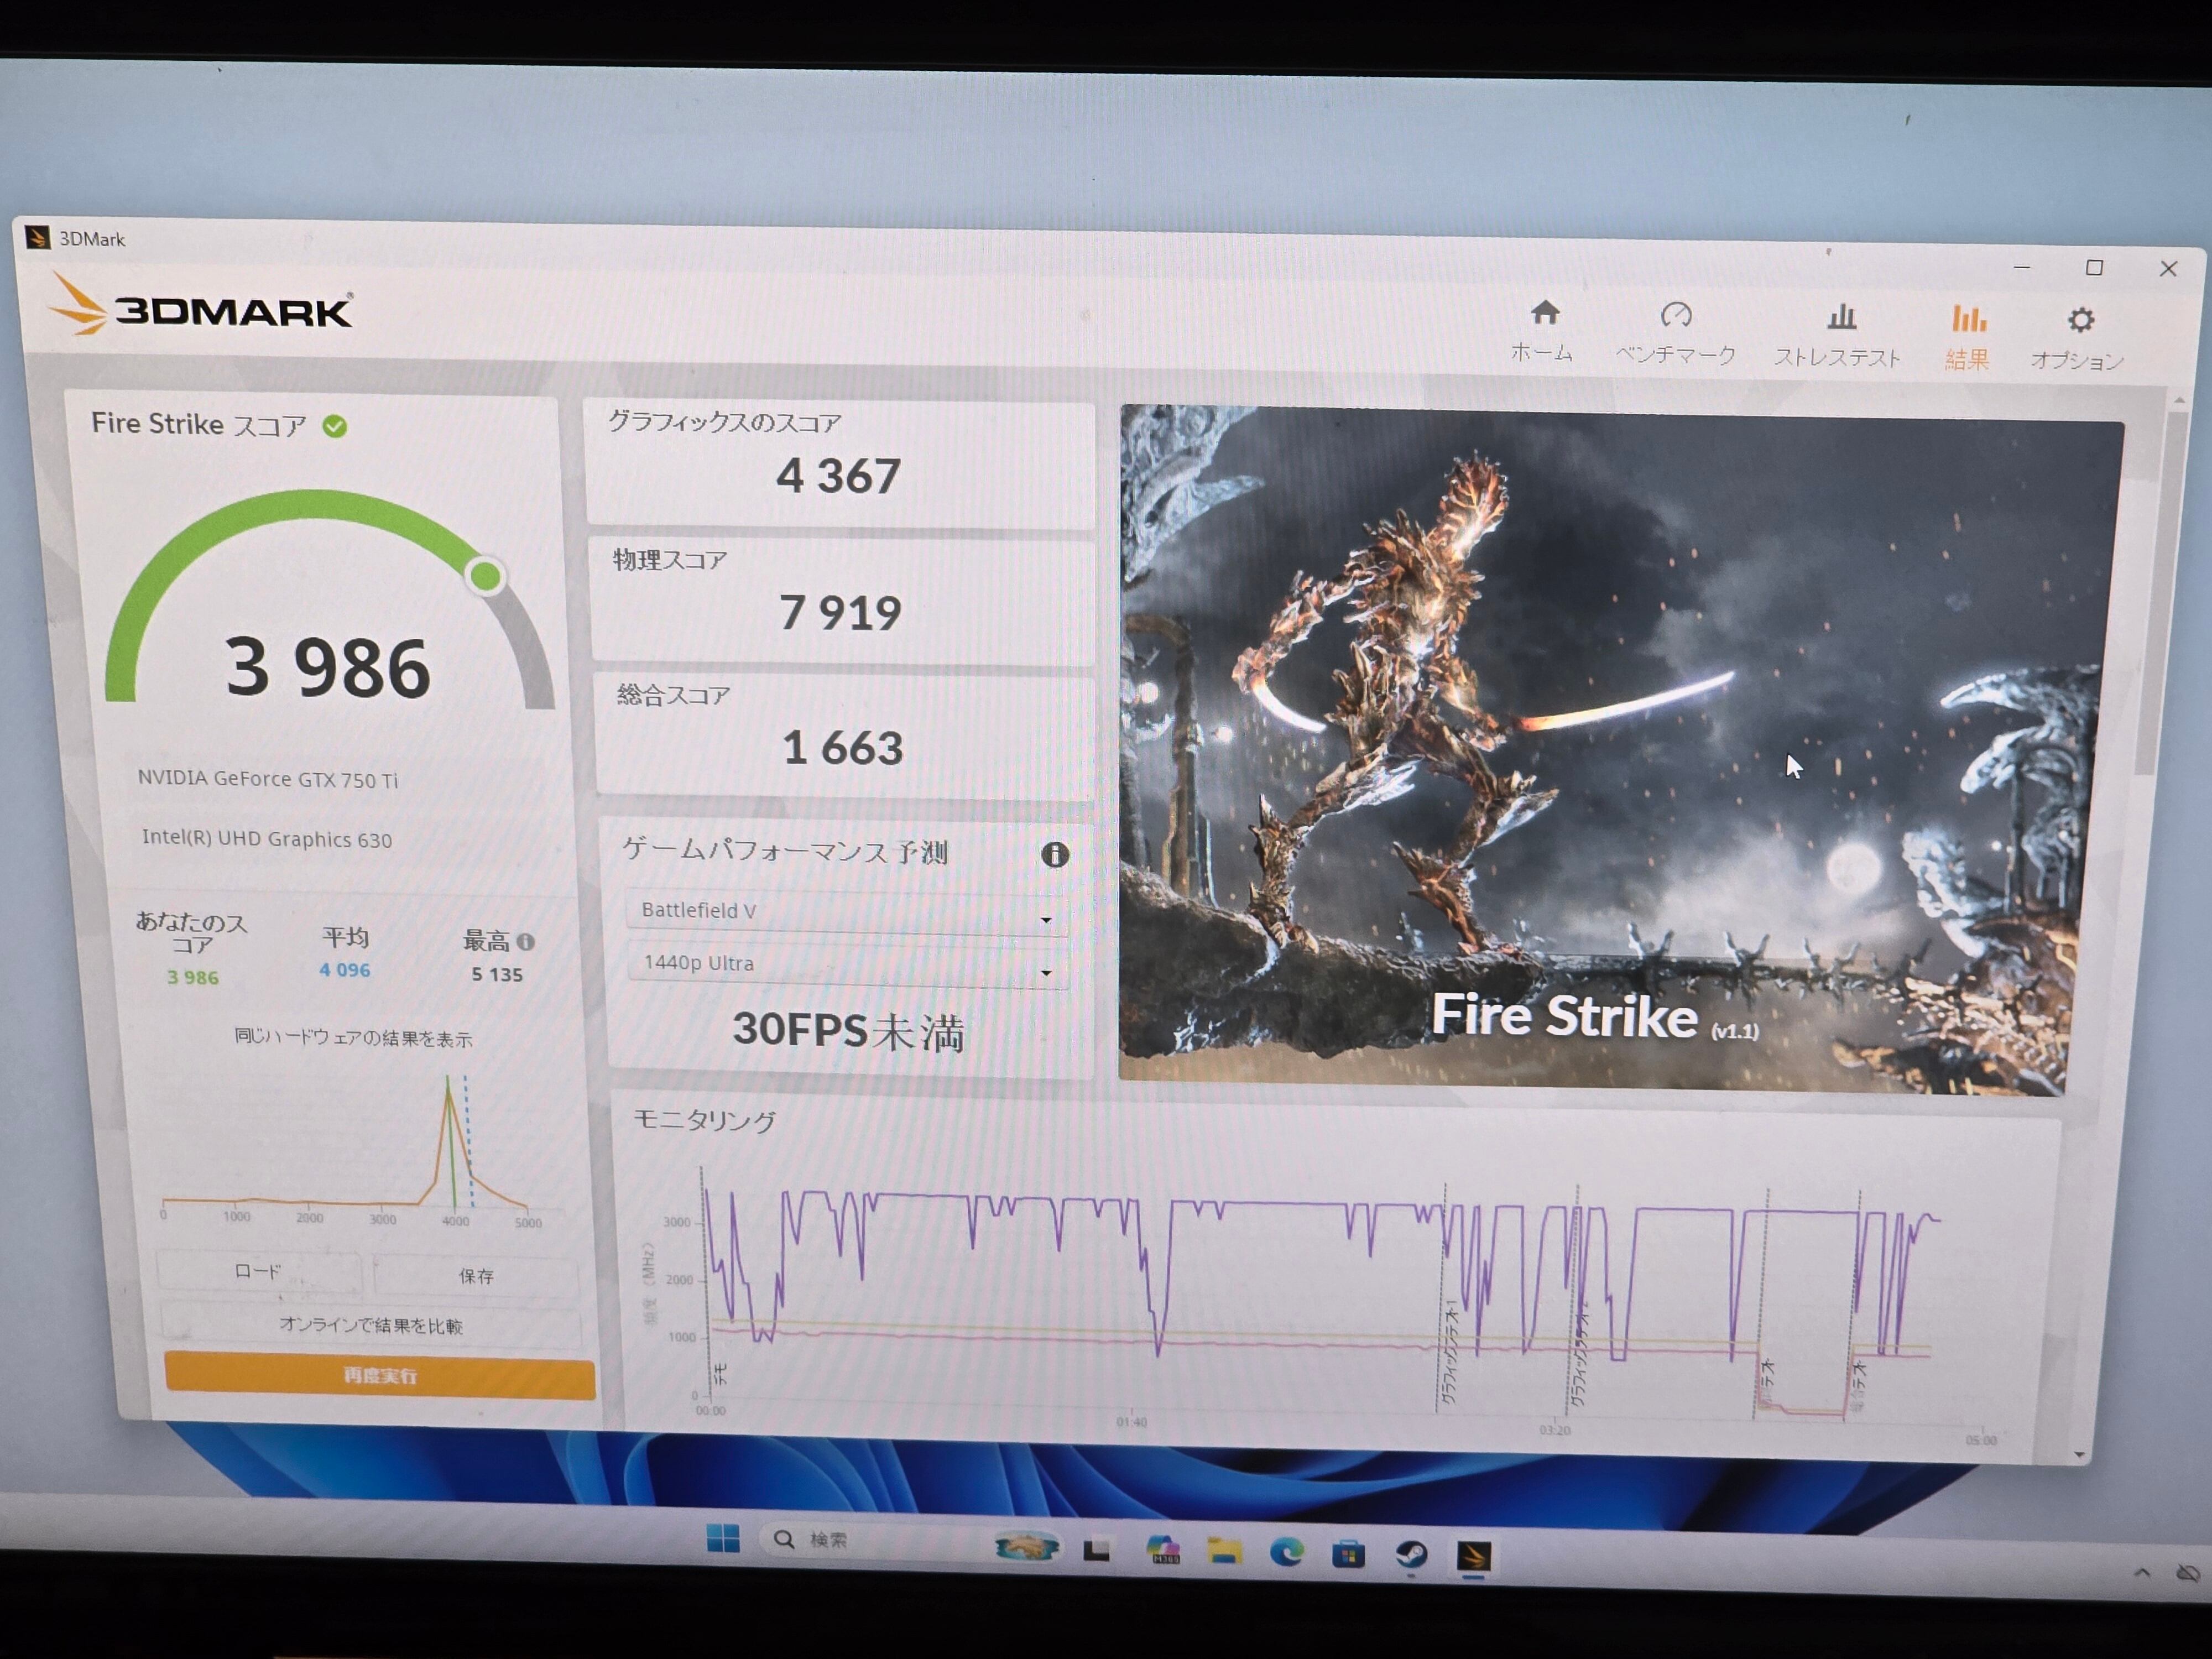Click the ロード (Load) button
2212x1659 pixels.
pyautogui.click(x=258, y=1272)
